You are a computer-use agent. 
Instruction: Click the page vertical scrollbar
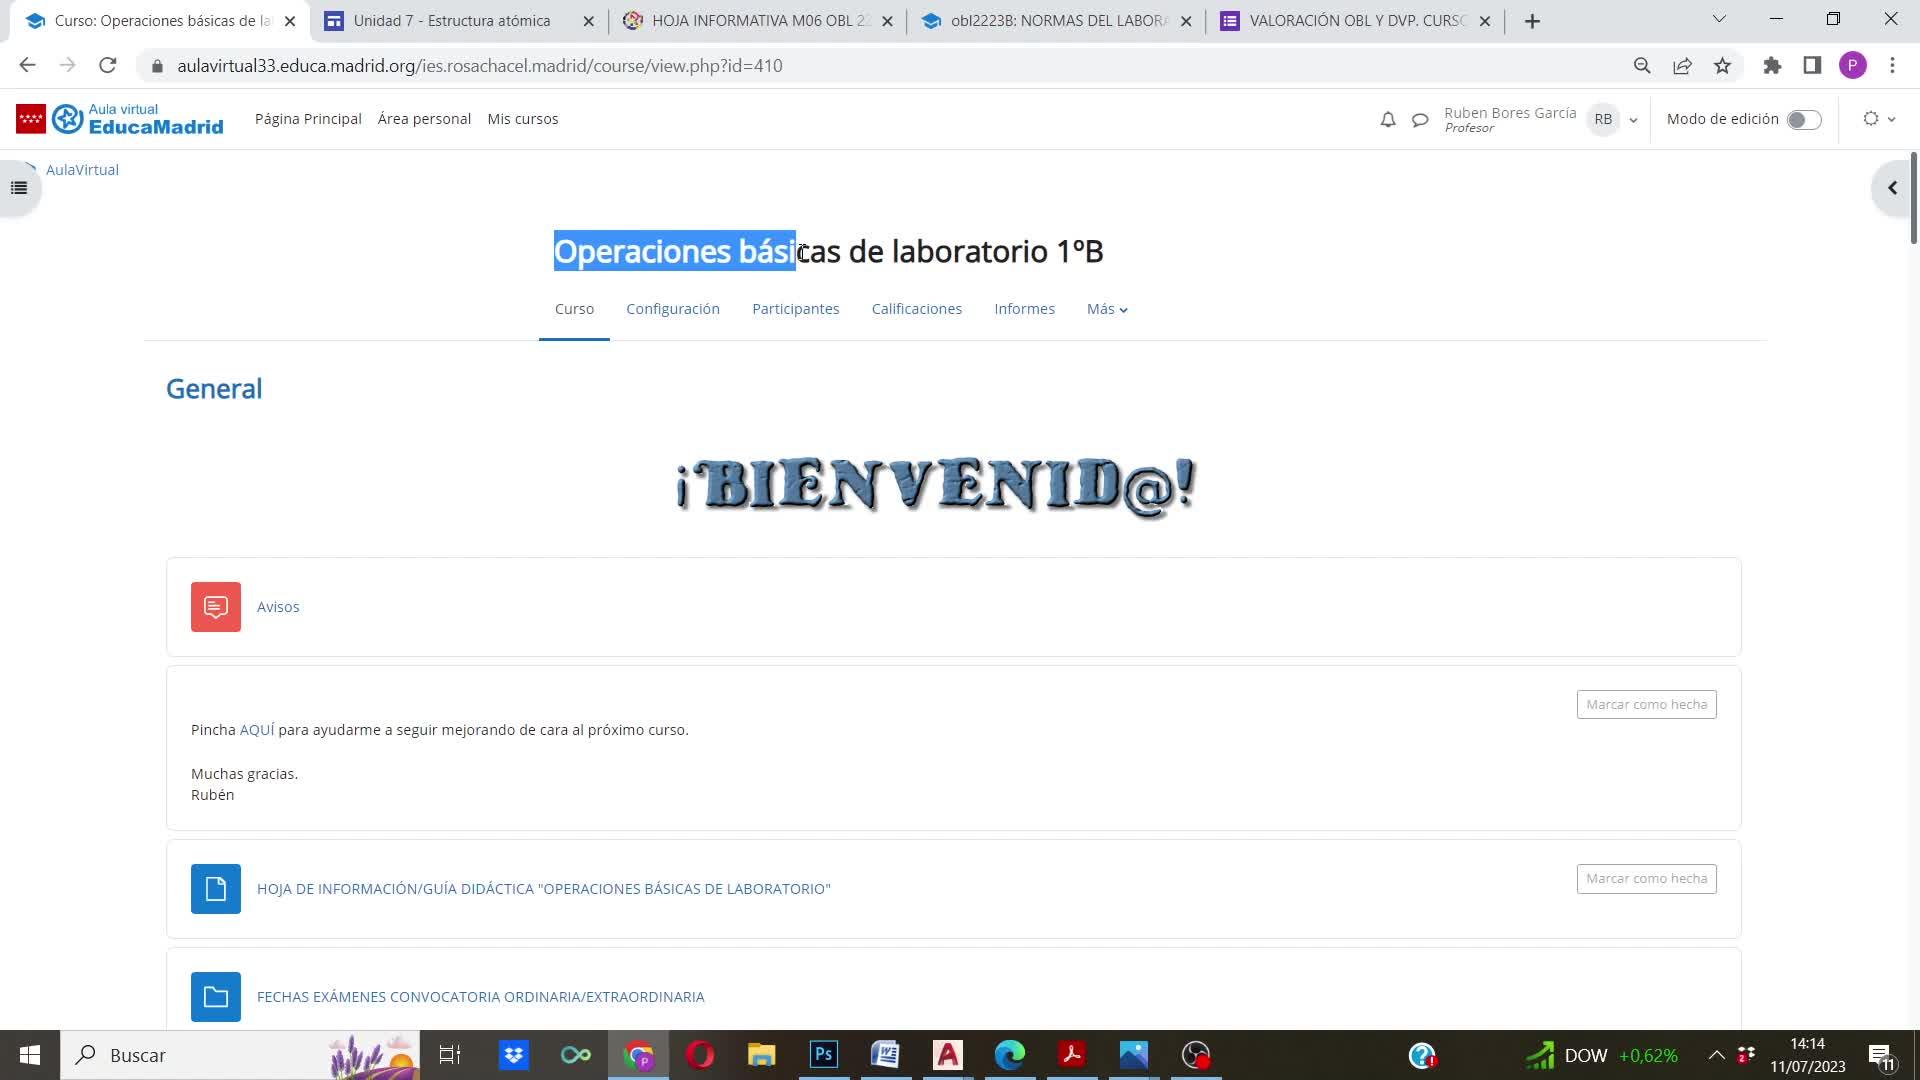(x=1913, y=200)
